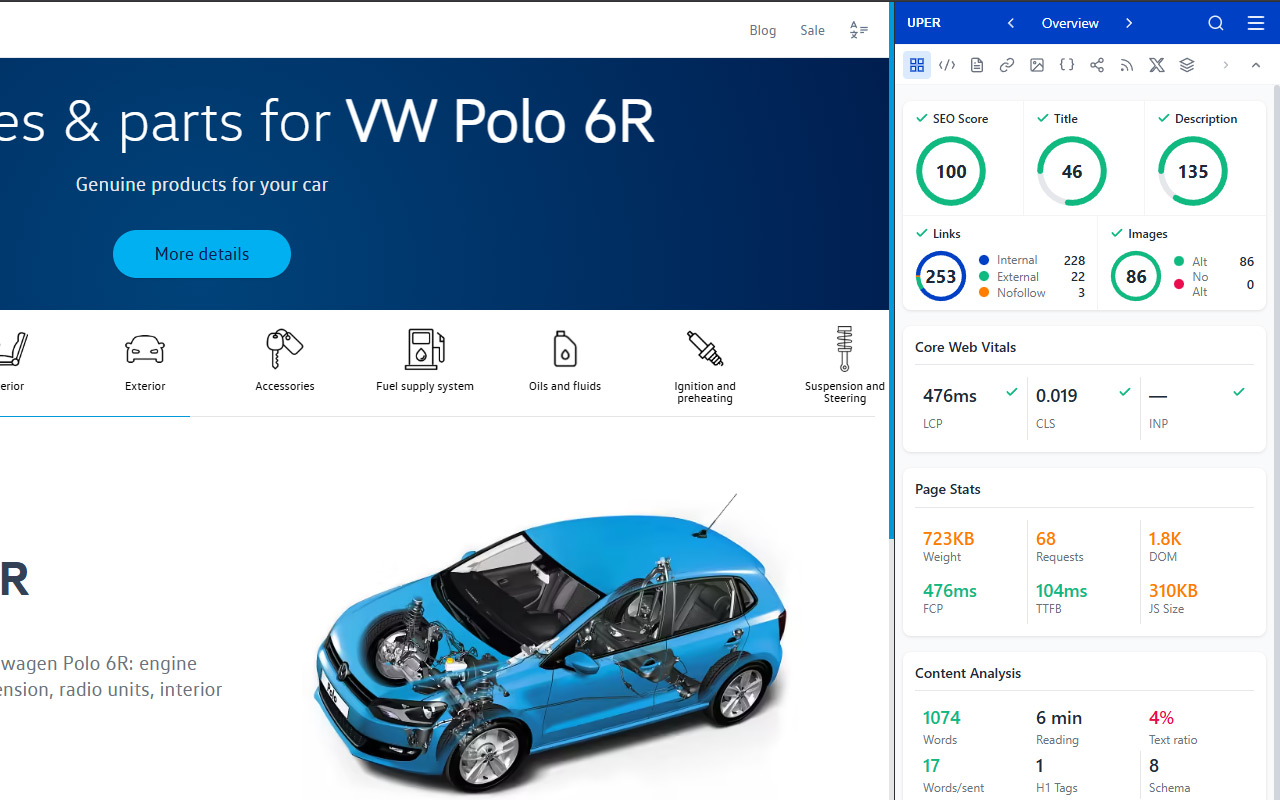Collapse the tab toolbar with the up chevron
The width and height of the screenshot is (1280, 800).
click(x=1256, y=65)
